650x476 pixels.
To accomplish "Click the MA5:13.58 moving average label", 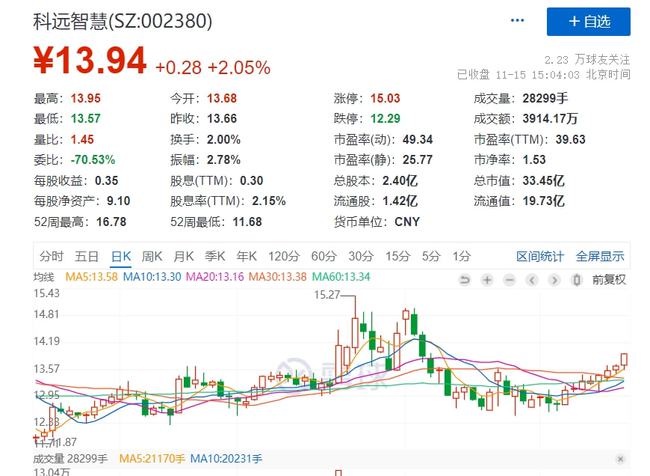I will pos(92,277).
